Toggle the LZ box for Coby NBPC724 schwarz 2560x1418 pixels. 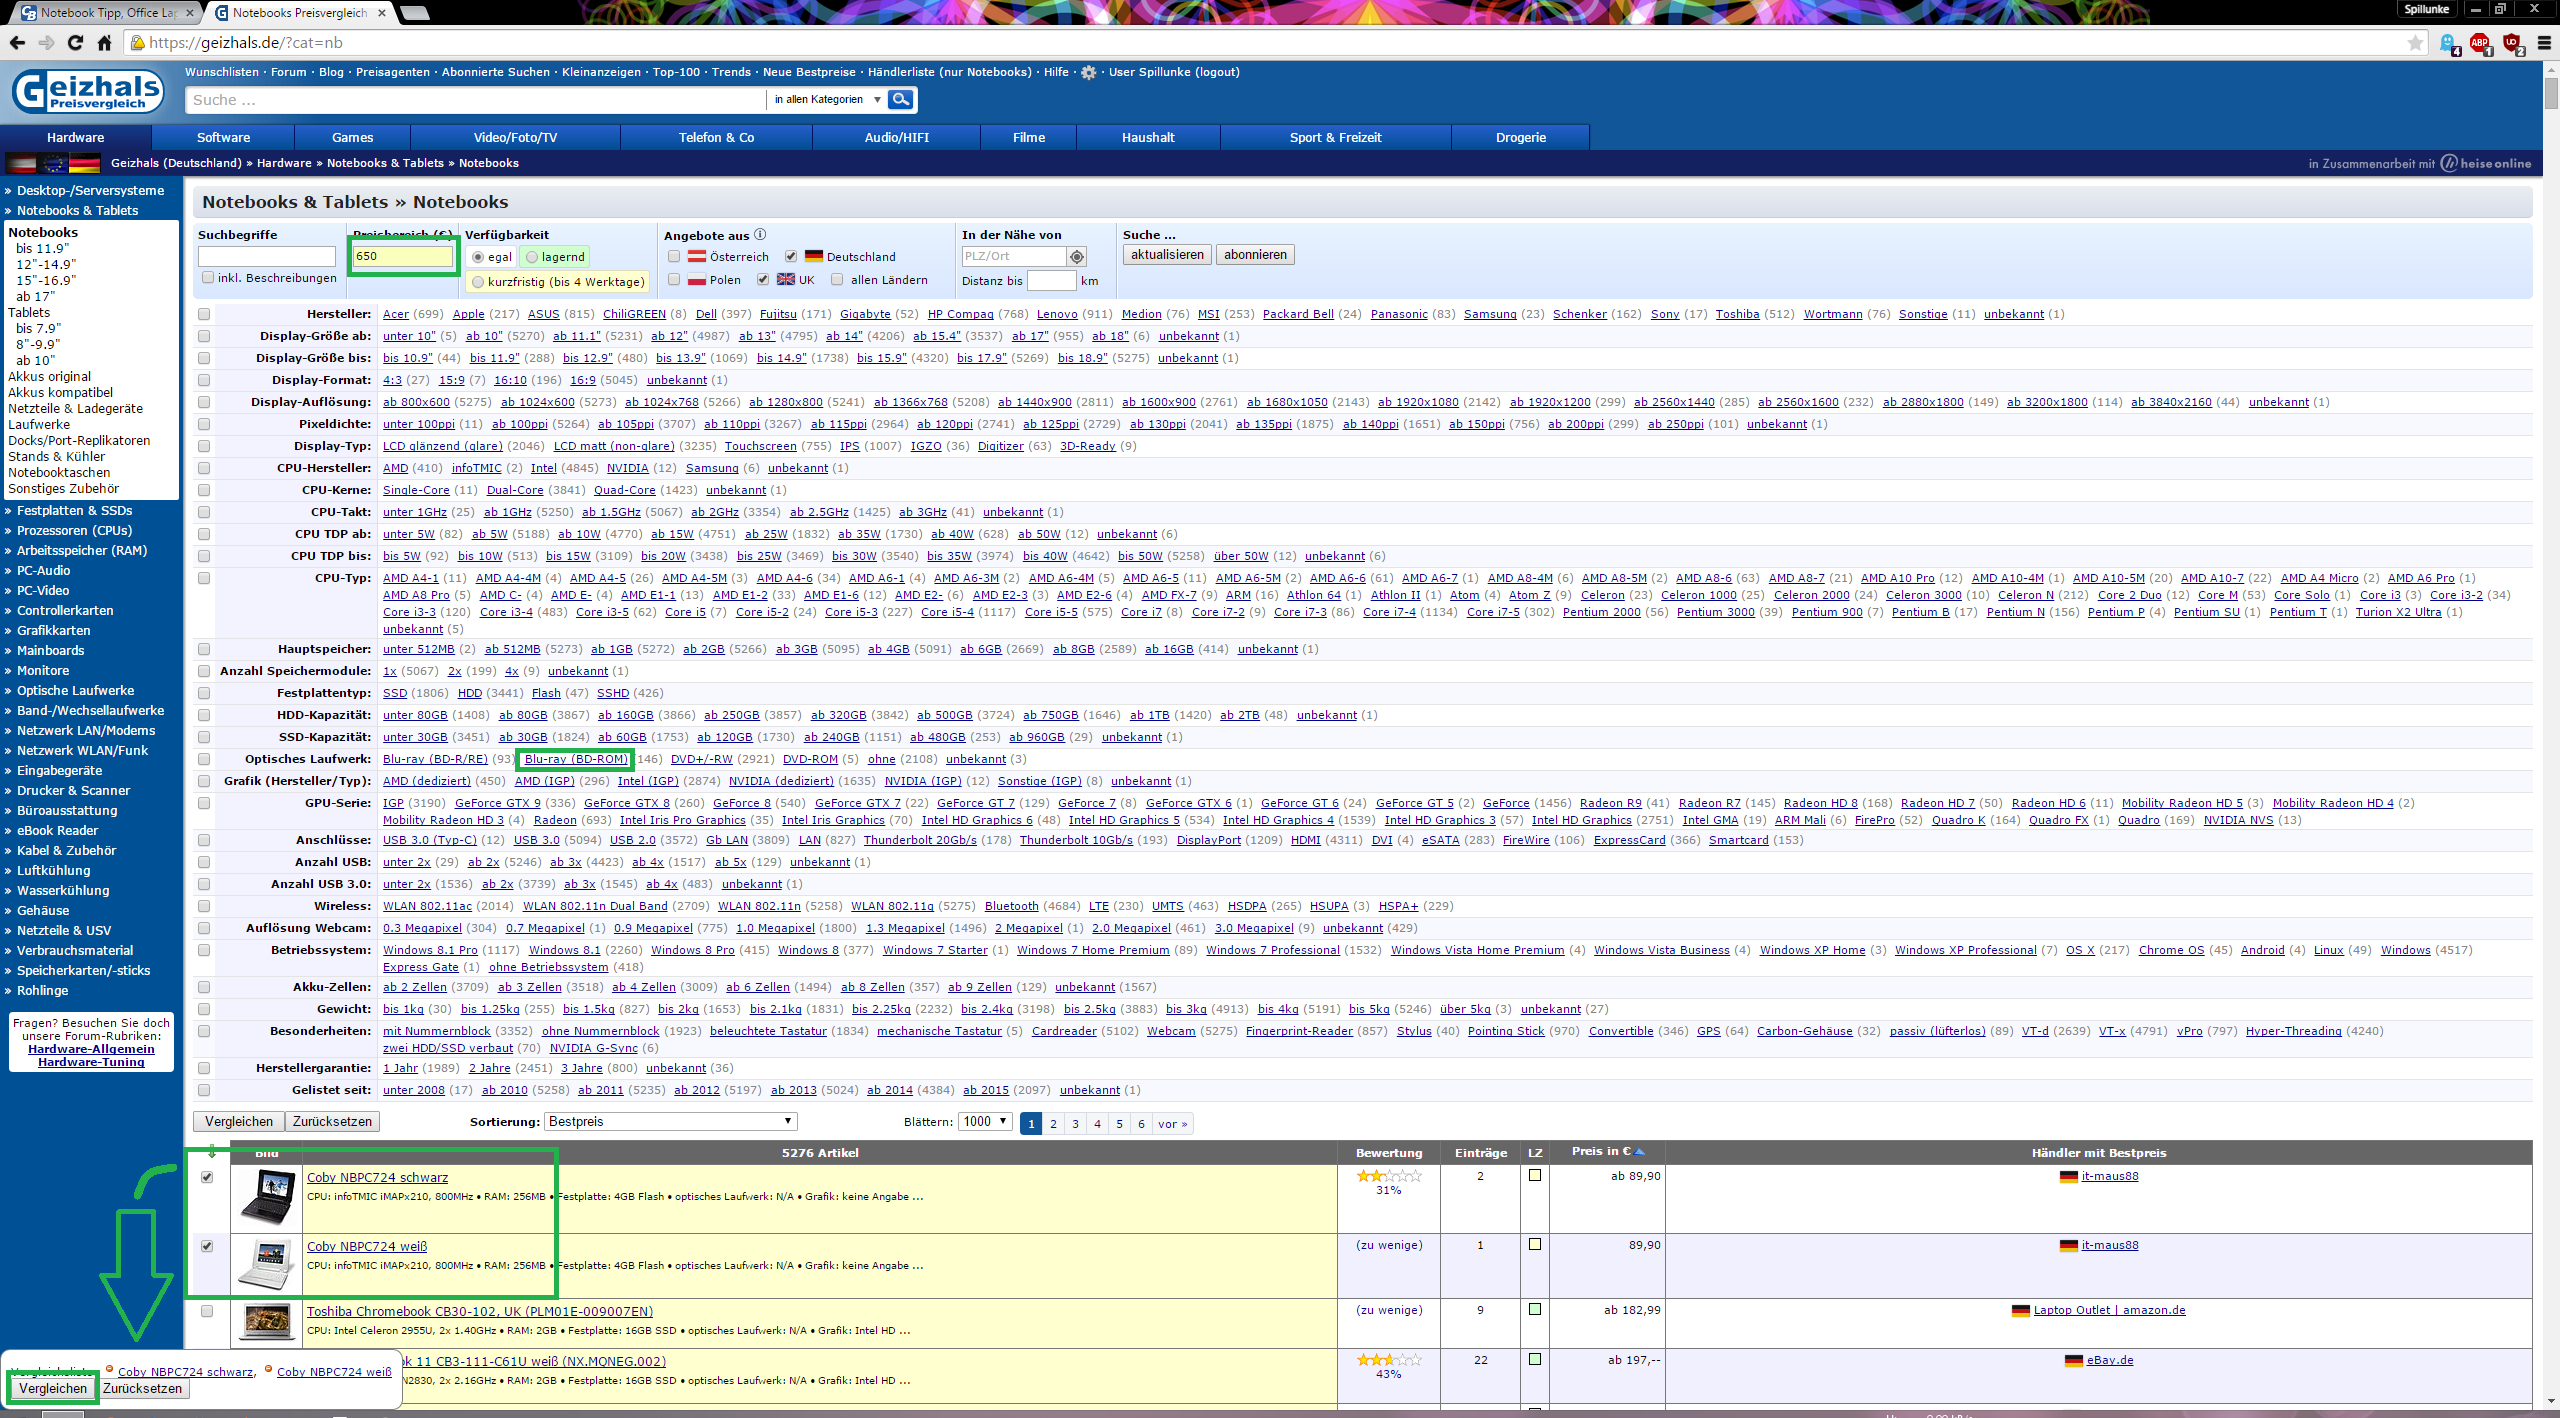point(1535,1176)
